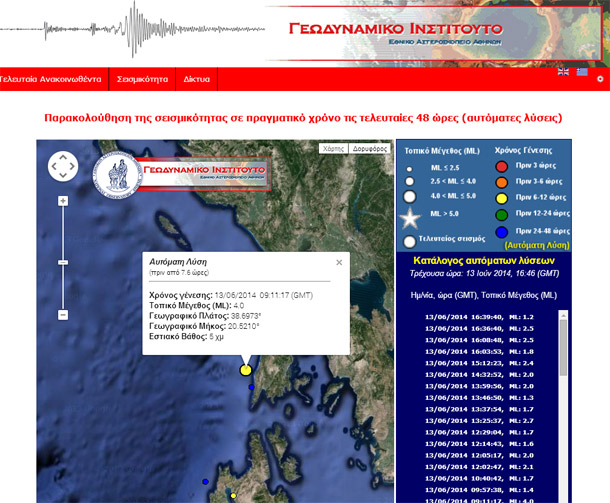Open the Δίκτυα menu
This screenshot has width=610, height=503.
196,79
